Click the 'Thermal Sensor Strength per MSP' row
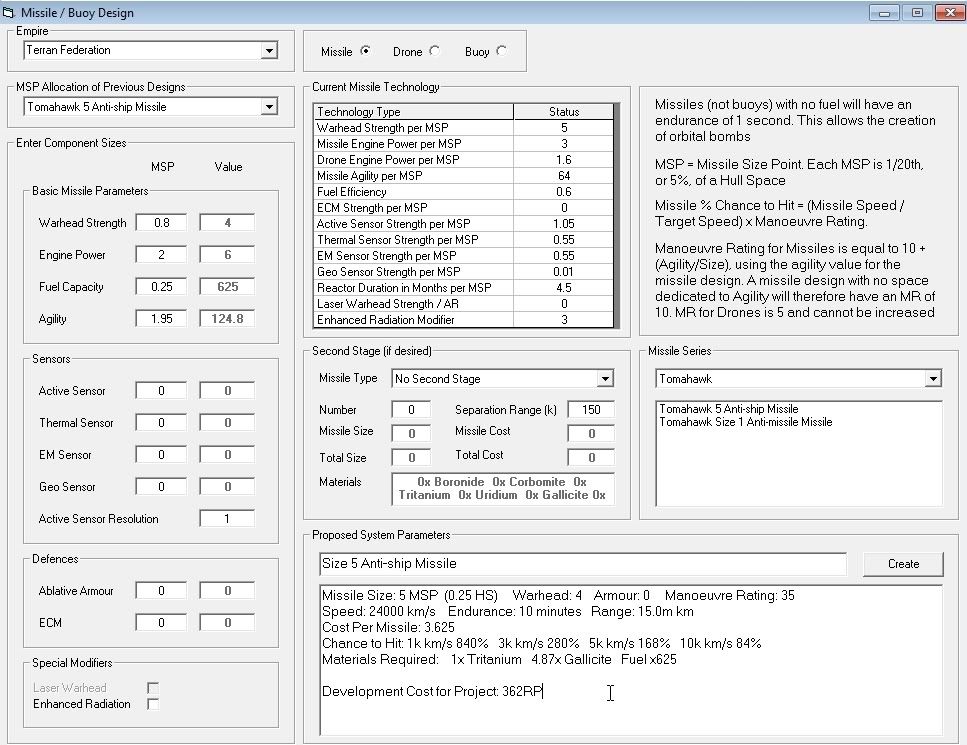 point(464,240)
